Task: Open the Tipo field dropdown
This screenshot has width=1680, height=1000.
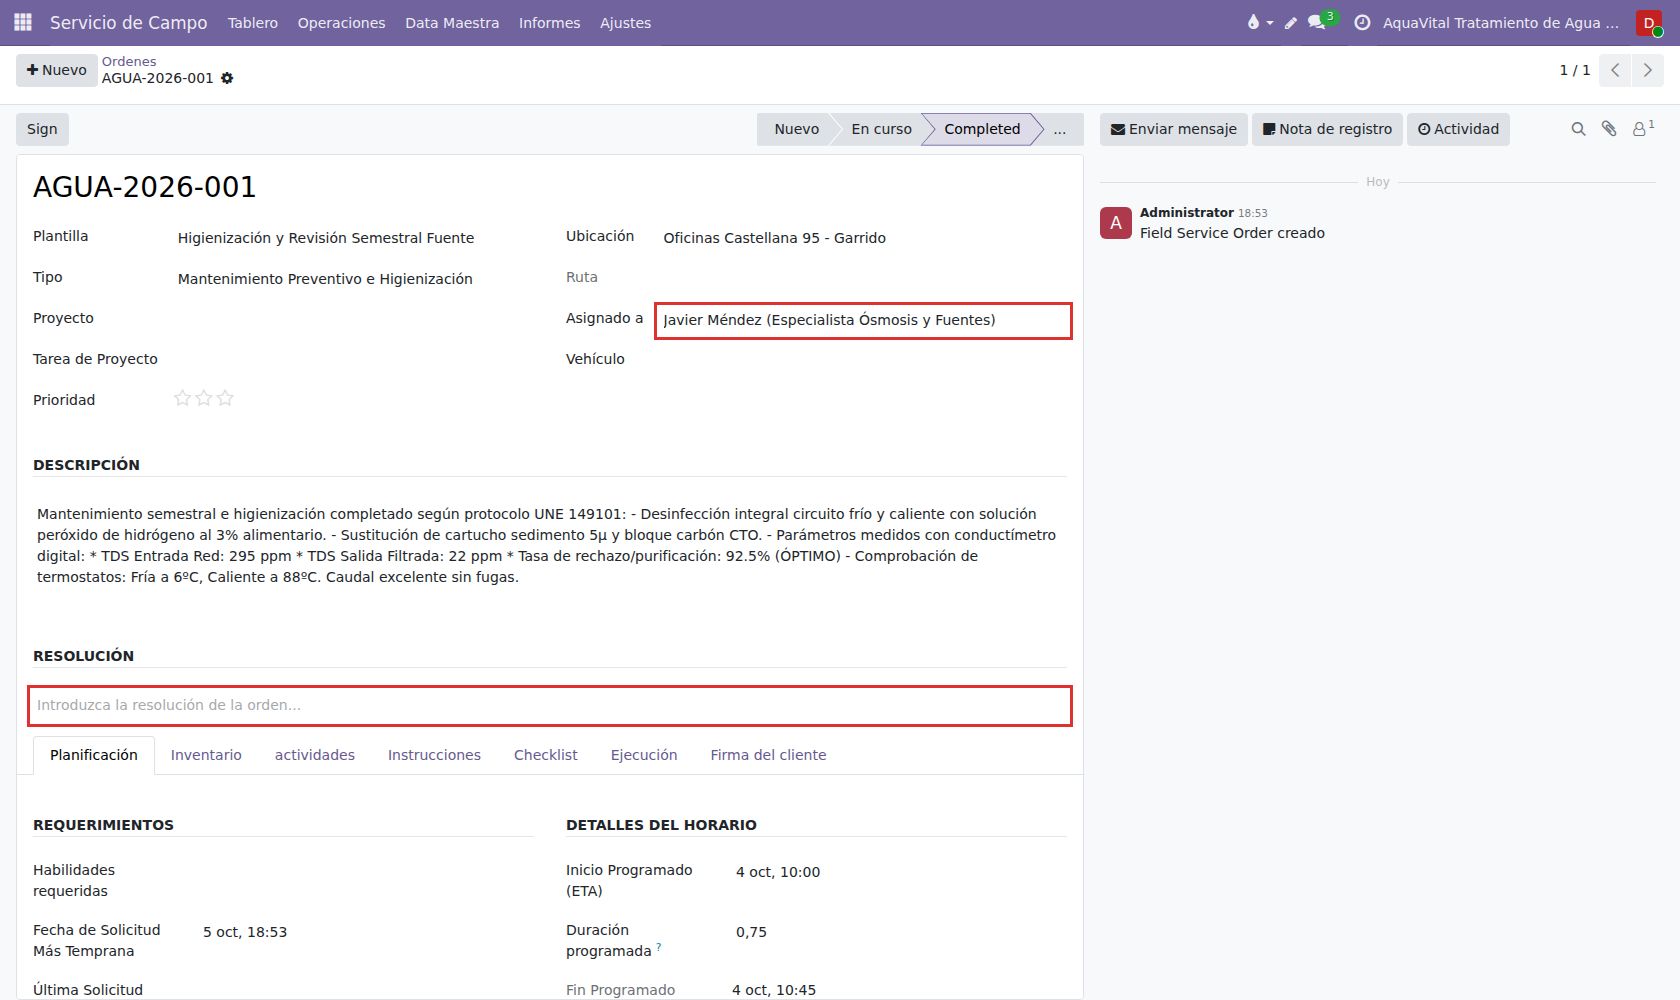Action: click(356, 279)
